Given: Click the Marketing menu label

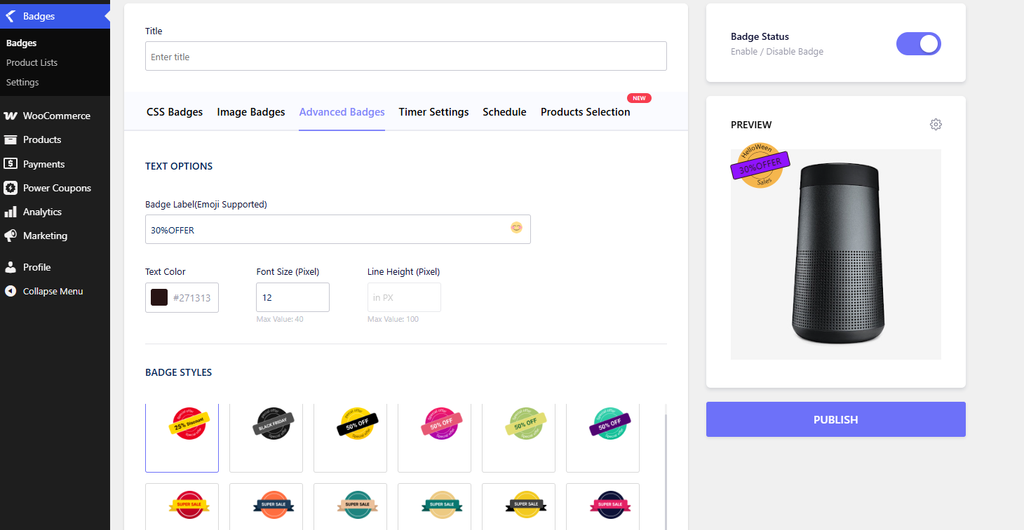Looking at the screenshot, I should 45,236.
